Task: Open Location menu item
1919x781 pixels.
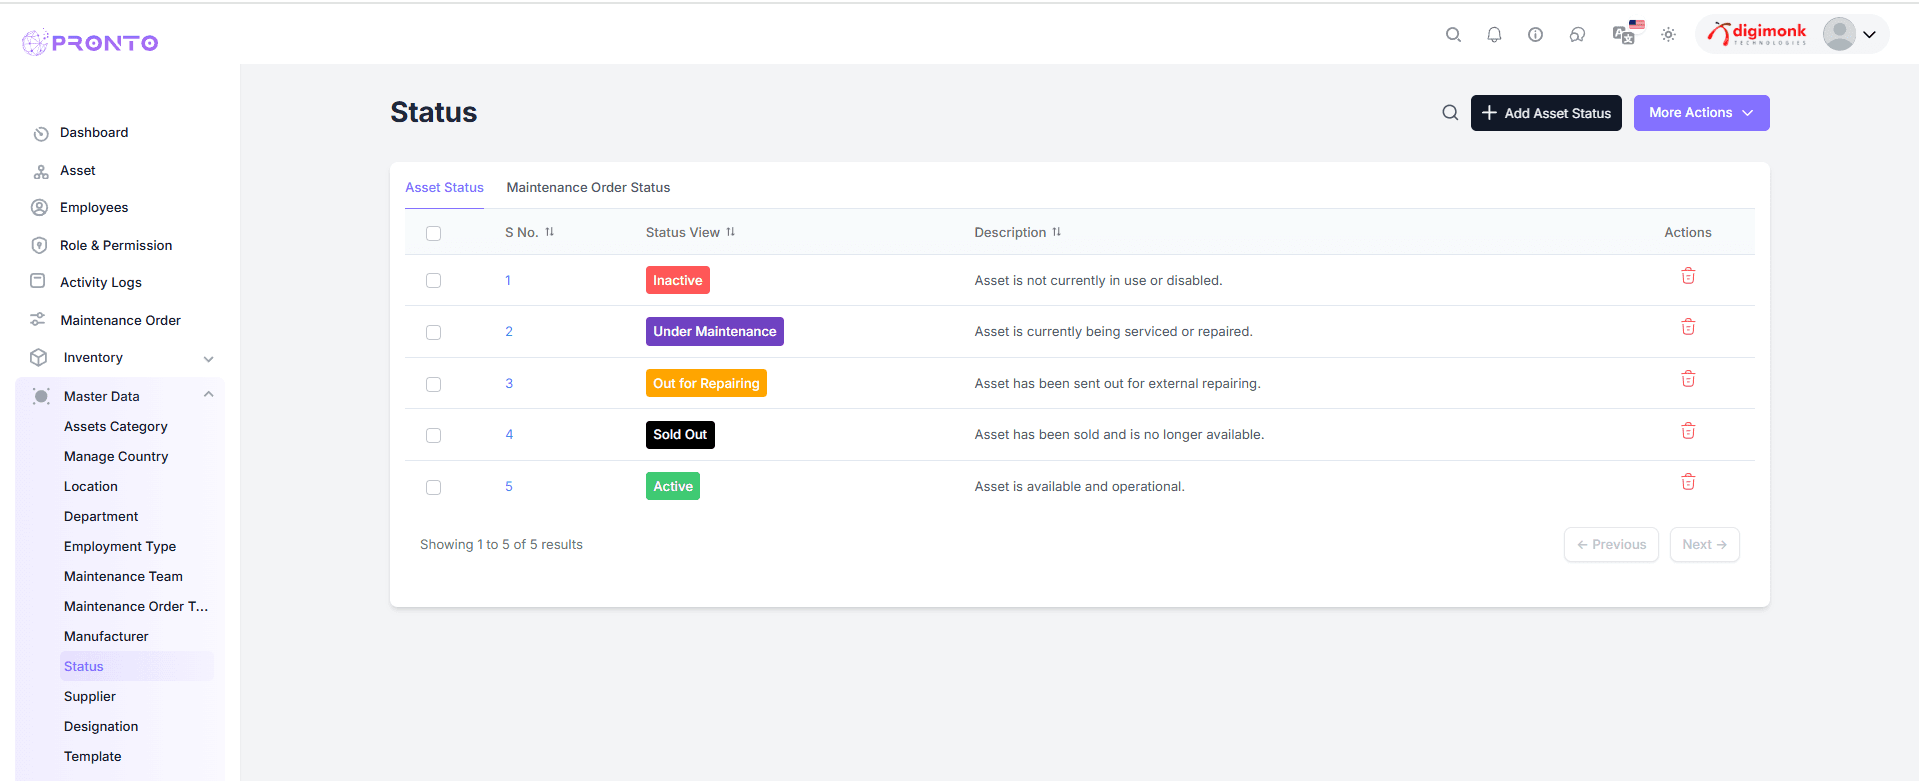Action: [91, 486]
